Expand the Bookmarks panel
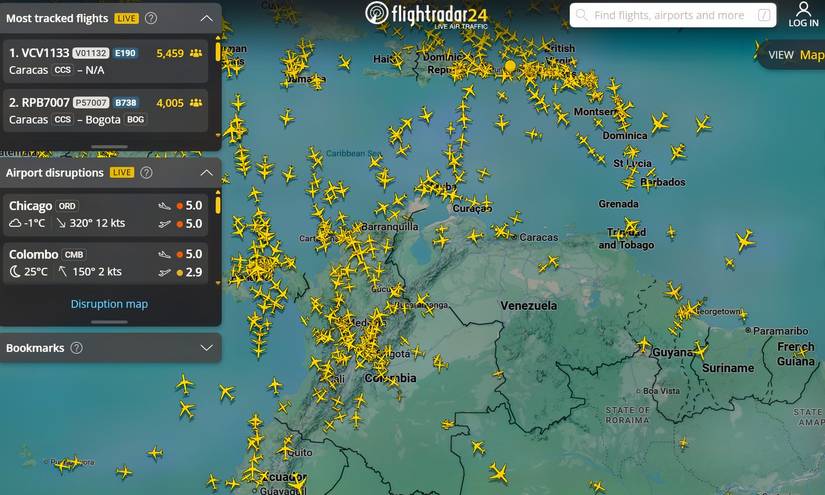Viewport: 825px width, 495px height. point(207,348)
